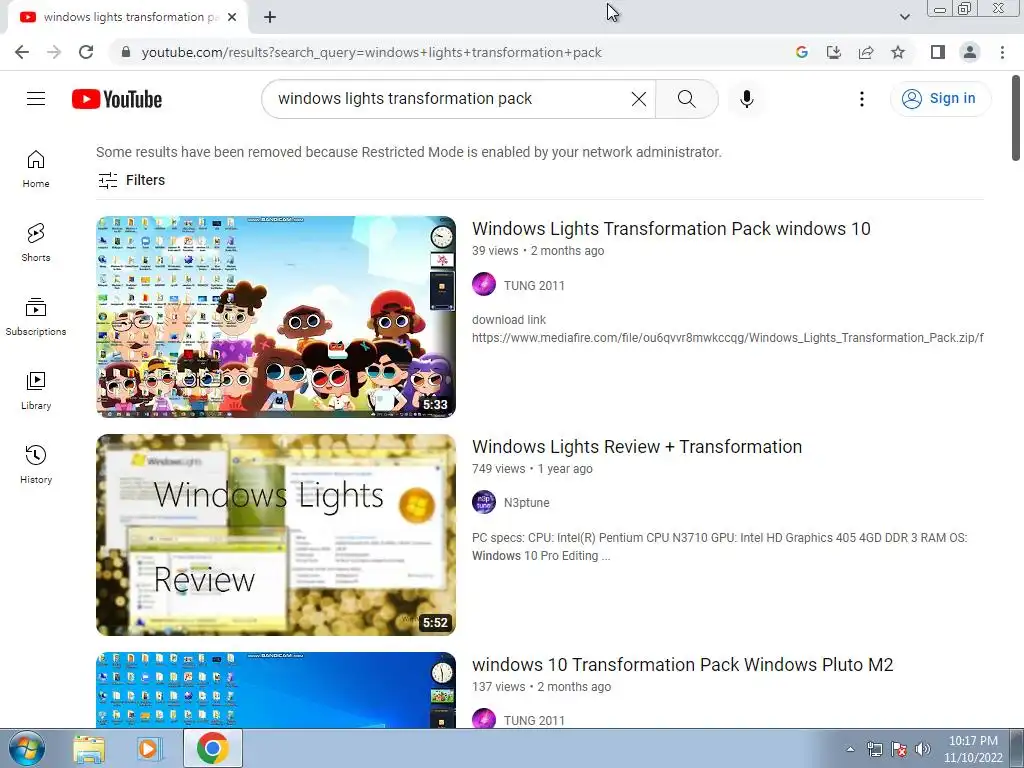Open Library in sidebar
The height and width of the screenshot is (768, 1024).
click(36, 391)
